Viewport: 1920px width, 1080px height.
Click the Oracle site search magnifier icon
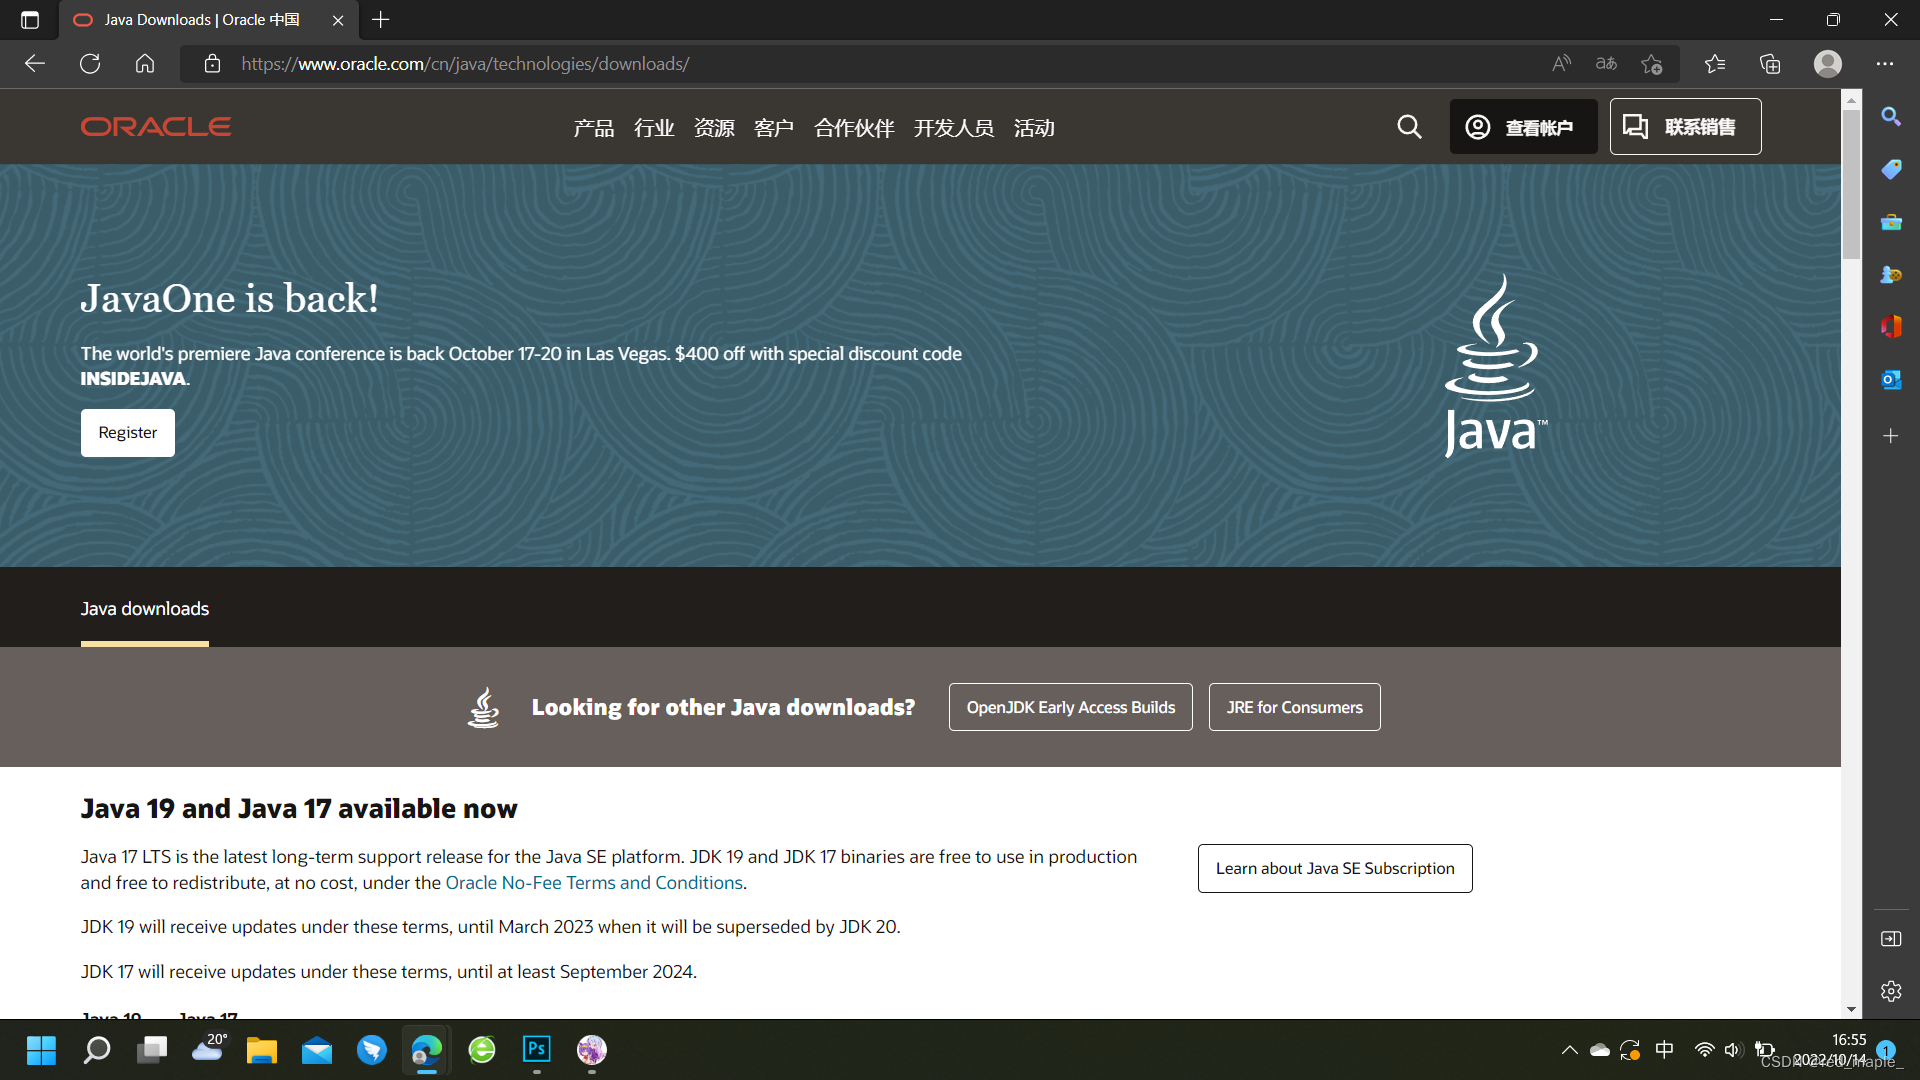[x=1409, y=127]
